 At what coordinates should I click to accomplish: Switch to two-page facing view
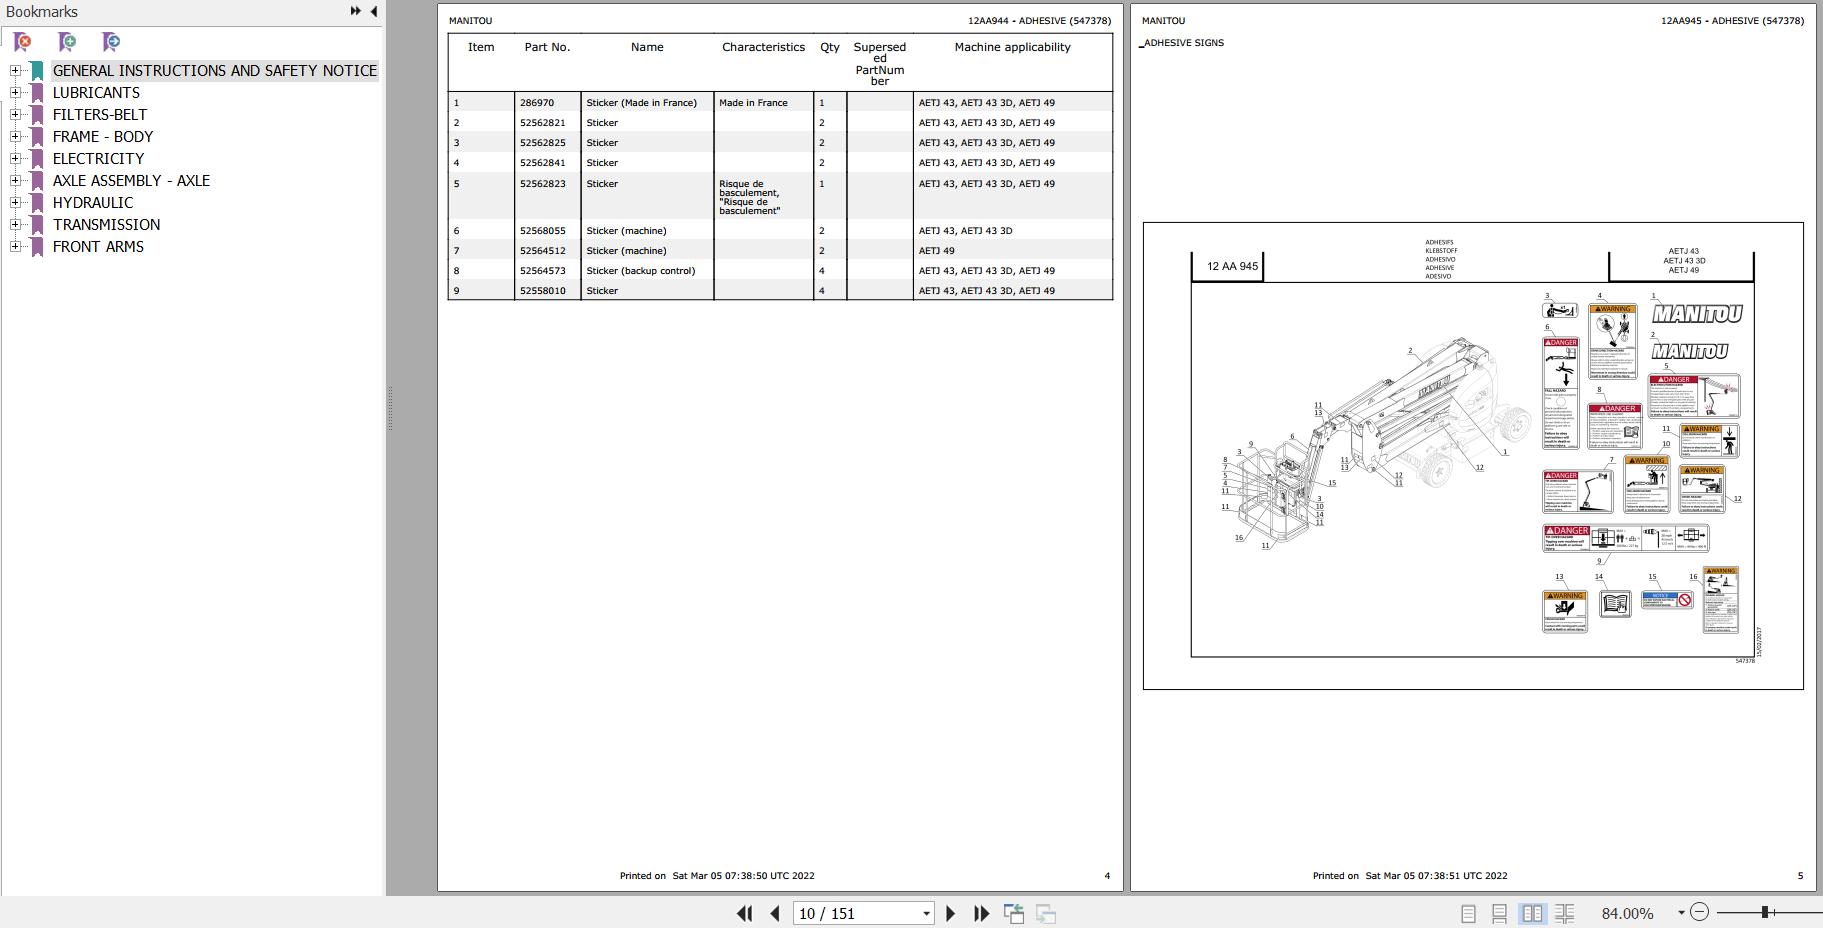pos(1532,913)
